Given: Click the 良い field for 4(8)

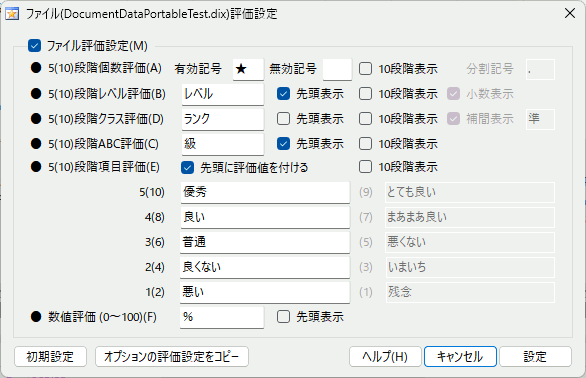Looking at the screenshot, I should point(265,218).
